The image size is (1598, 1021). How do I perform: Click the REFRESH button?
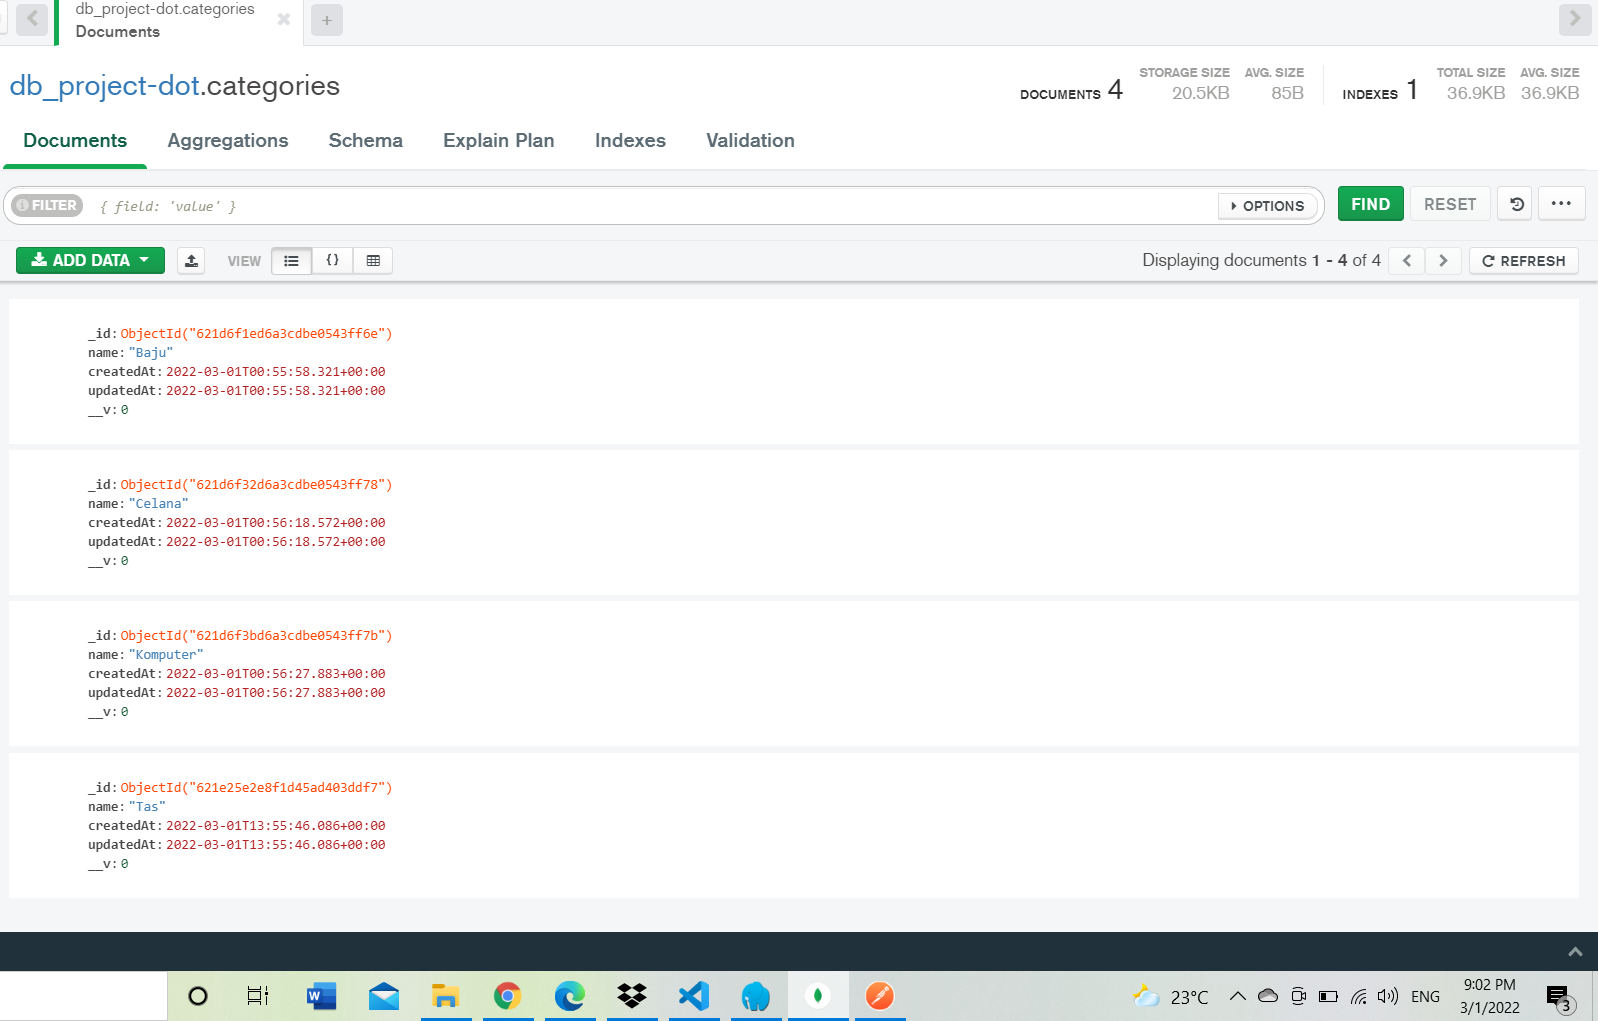click(x=1523, y=261)
